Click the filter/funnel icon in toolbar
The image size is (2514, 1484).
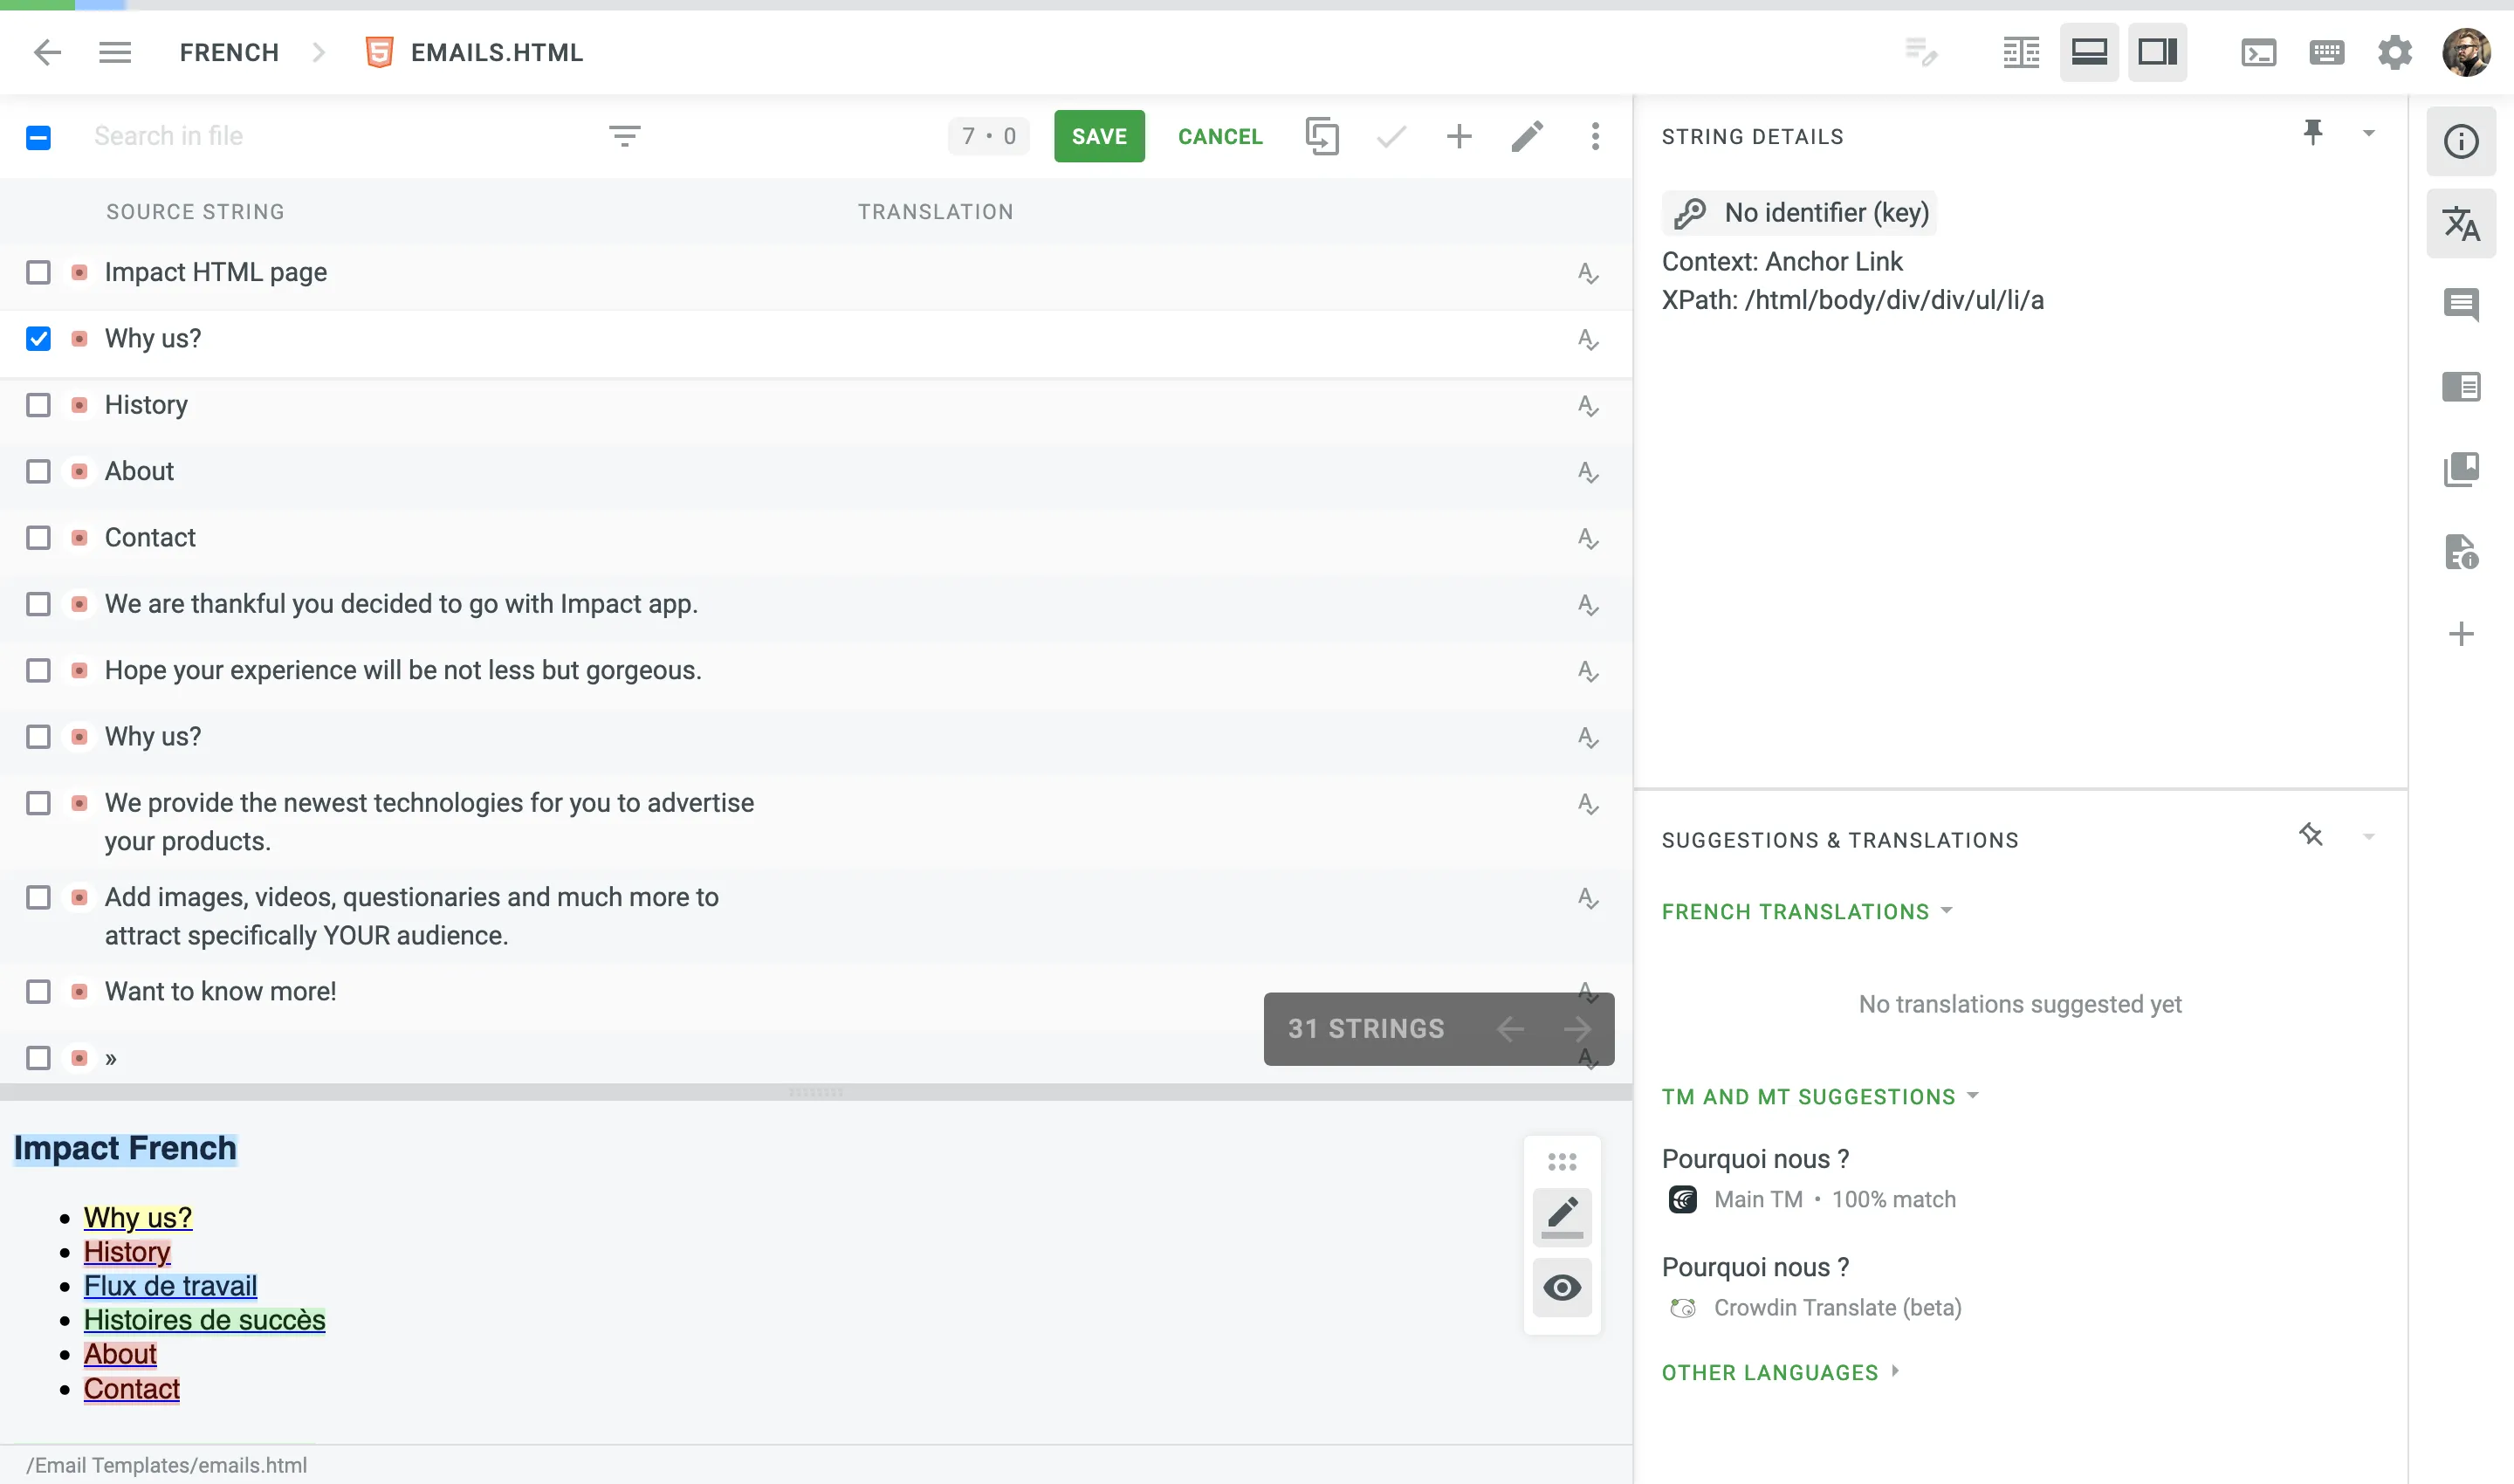[625, 136]
